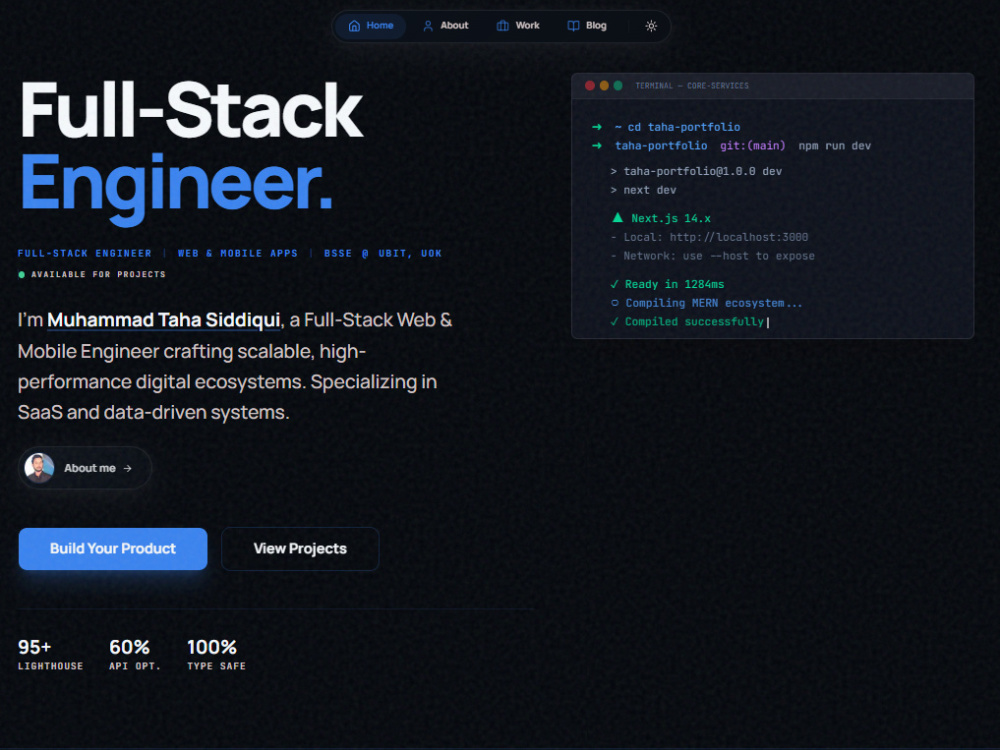
Task: Click the open book icon beside Blog
Action: (573, 26)
